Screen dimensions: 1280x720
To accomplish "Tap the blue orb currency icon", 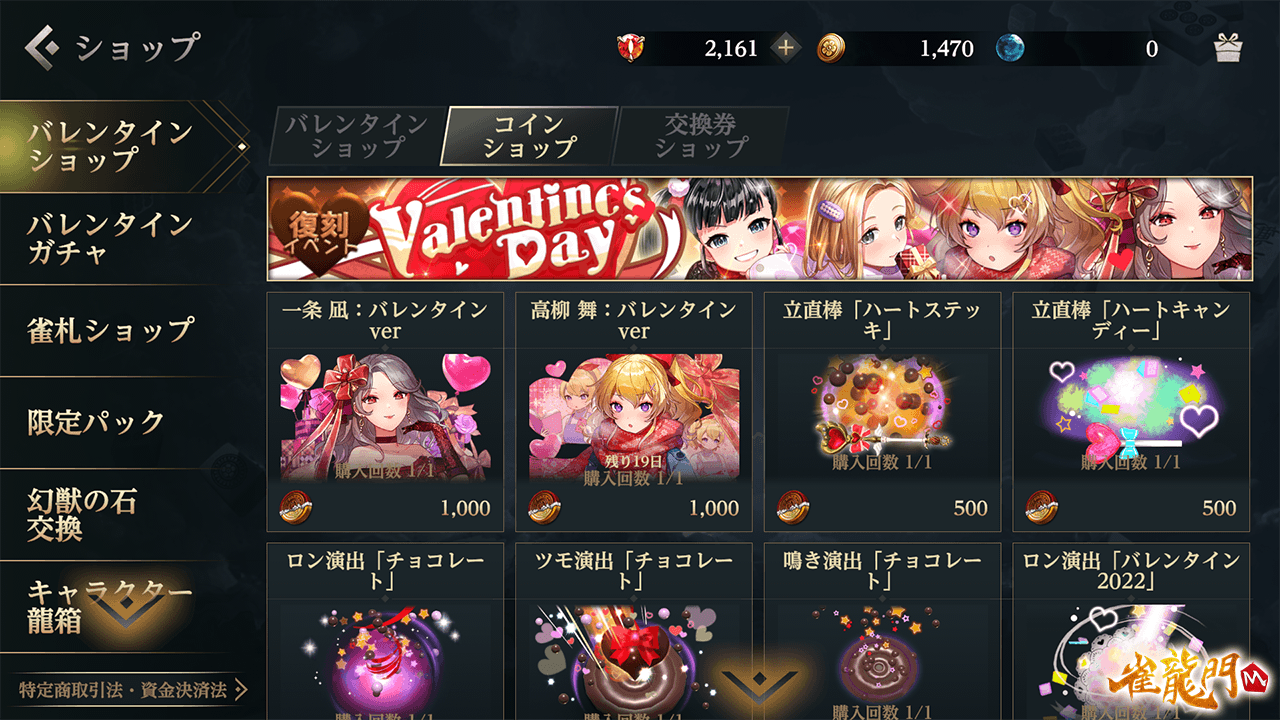I will click(x=1010, y=48).
